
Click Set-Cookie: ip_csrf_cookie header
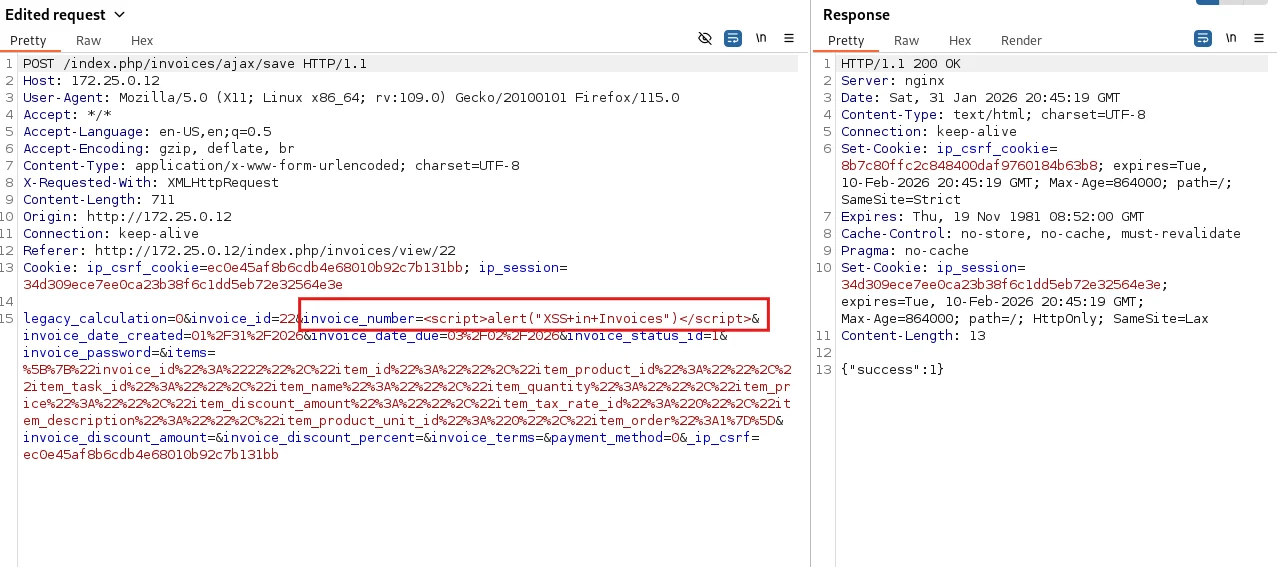click(1037, 174)
